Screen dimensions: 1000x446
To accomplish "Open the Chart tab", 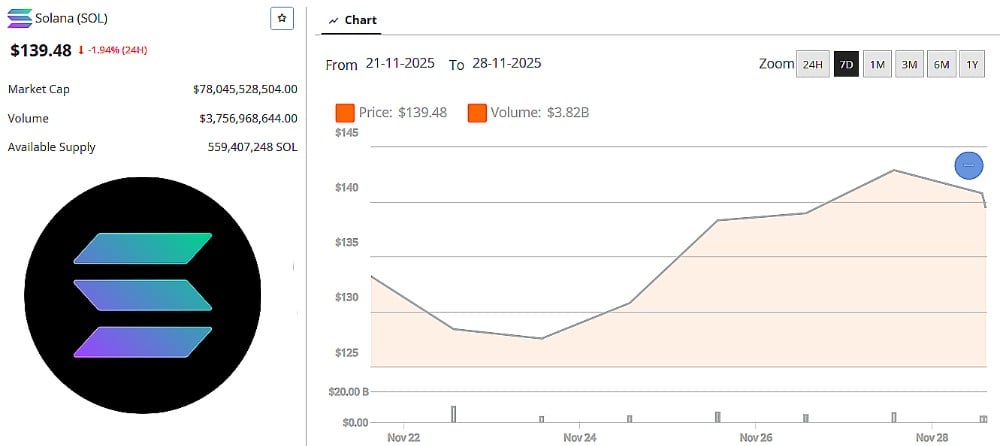I will [352, 20].
